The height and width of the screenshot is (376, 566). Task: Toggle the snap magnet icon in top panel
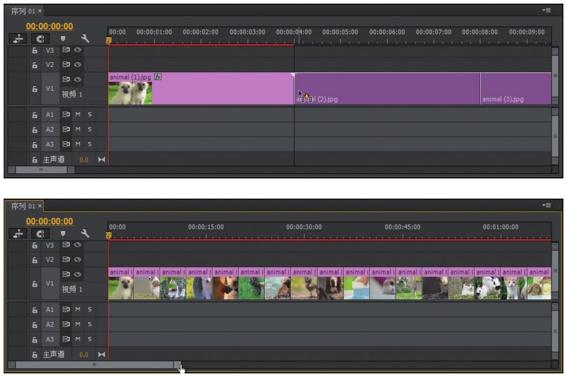[40, 39]
